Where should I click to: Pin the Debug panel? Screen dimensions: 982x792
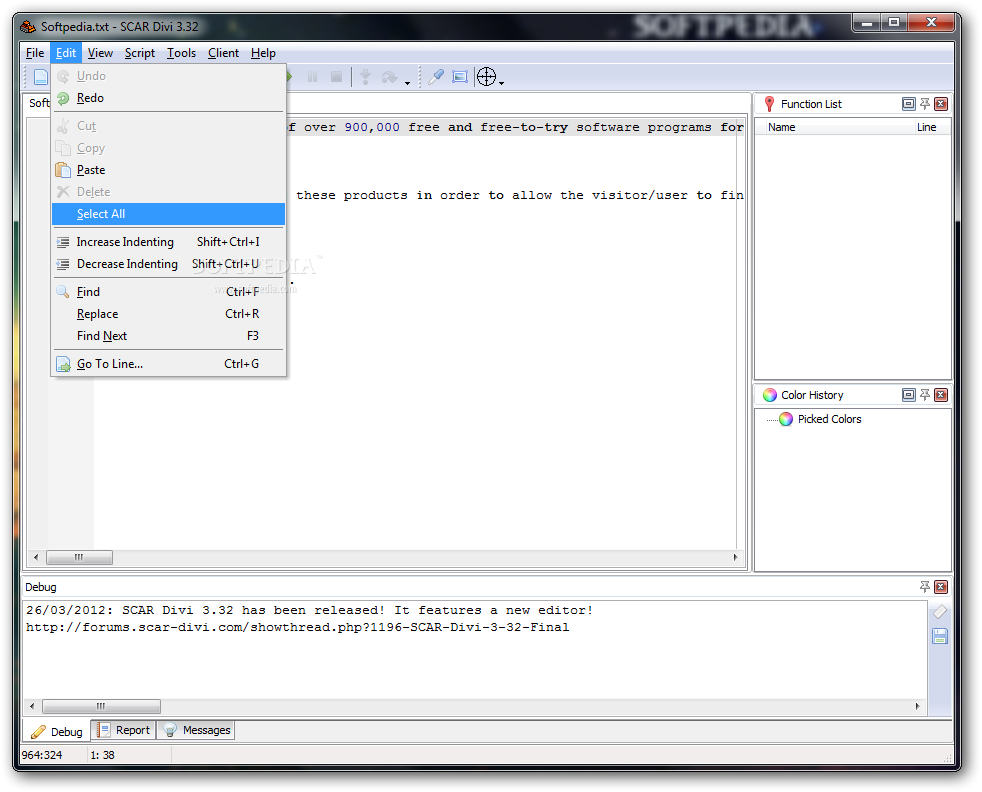[x=924, y=587]
